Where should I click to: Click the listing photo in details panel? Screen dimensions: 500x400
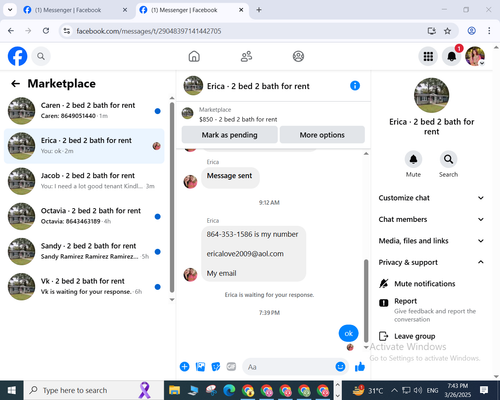click(x=431, y=95)
